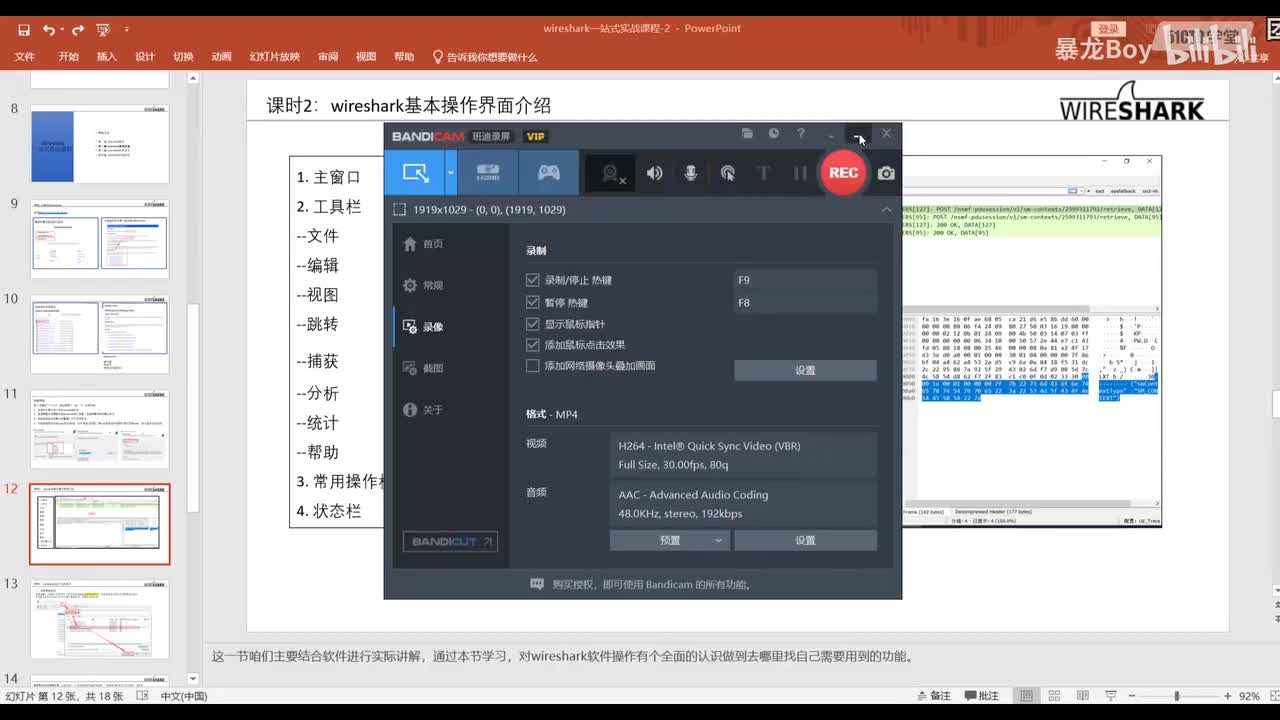This screenshot has width=1280, height=720.
Task: Toggle 添加鼠标点击效果 checkbox
Action: [x=533, y=345]
